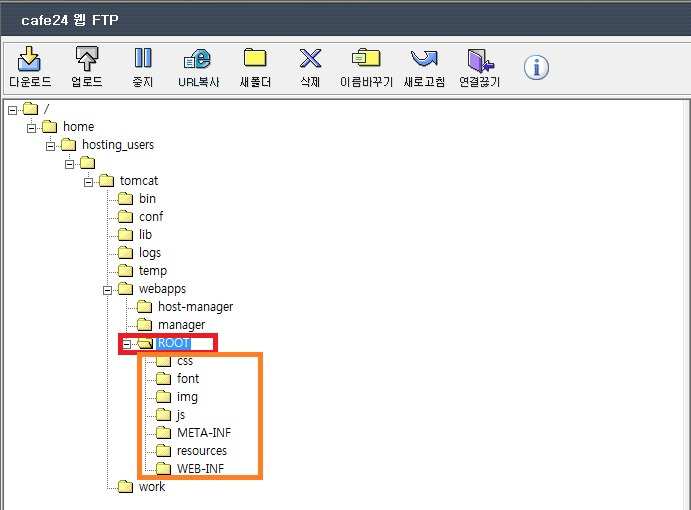Open the lib folder
This screenshot has height=510, width=691.
click(x=145, y=235)
